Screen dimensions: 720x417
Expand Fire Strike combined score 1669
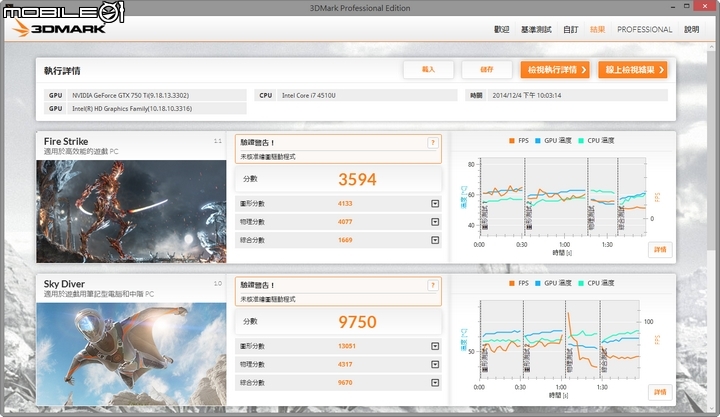tap(435, 240)
